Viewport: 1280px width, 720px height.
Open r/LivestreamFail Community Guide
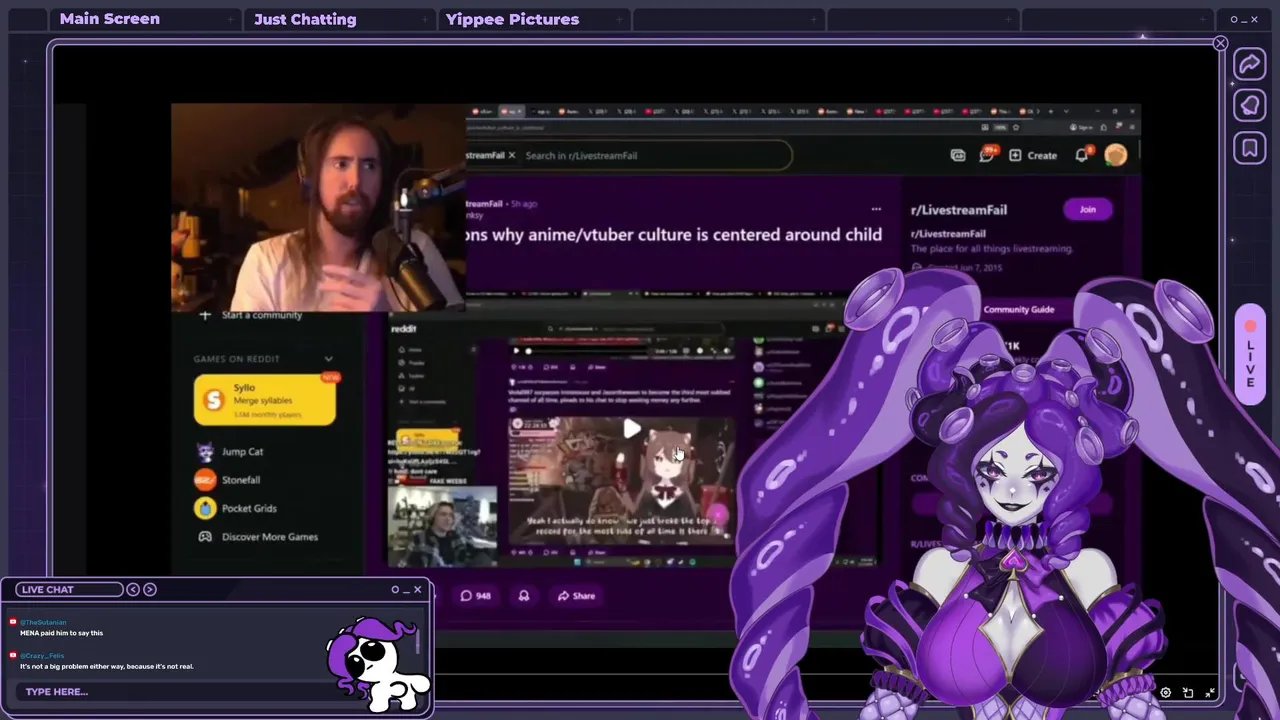click(1018, 309)
